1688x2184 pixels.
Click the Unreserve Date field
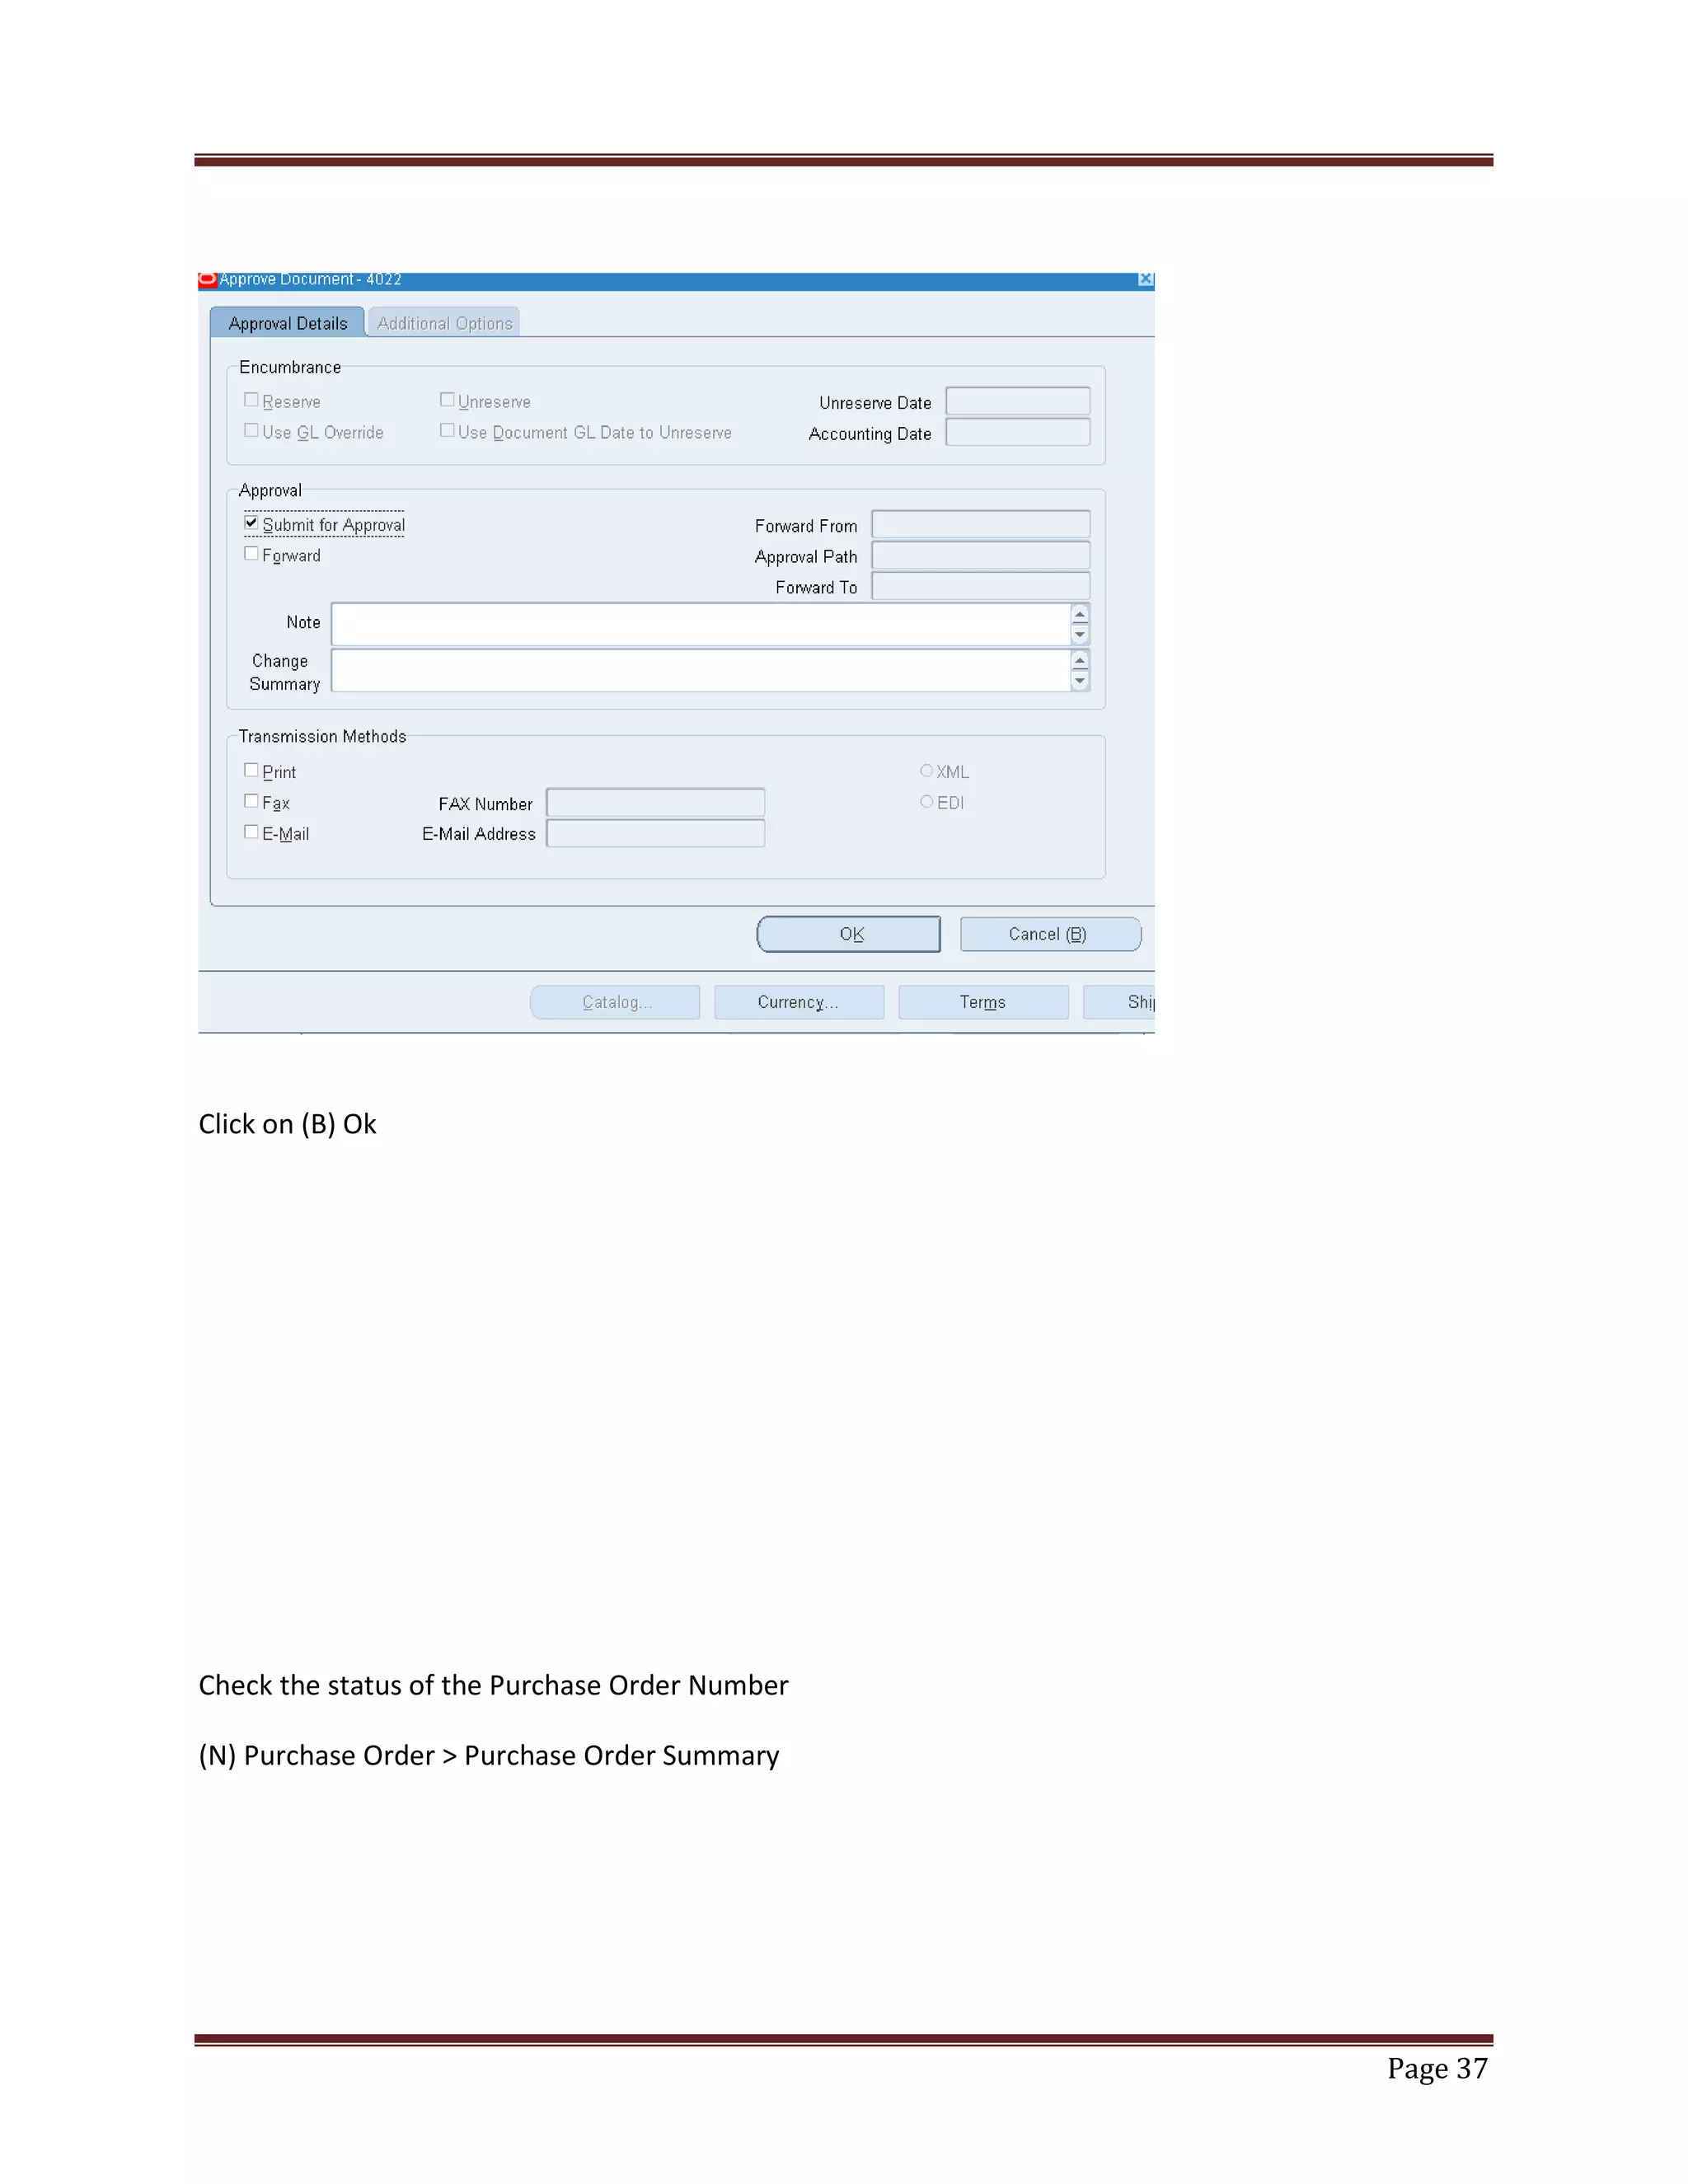coord(1018,402)
